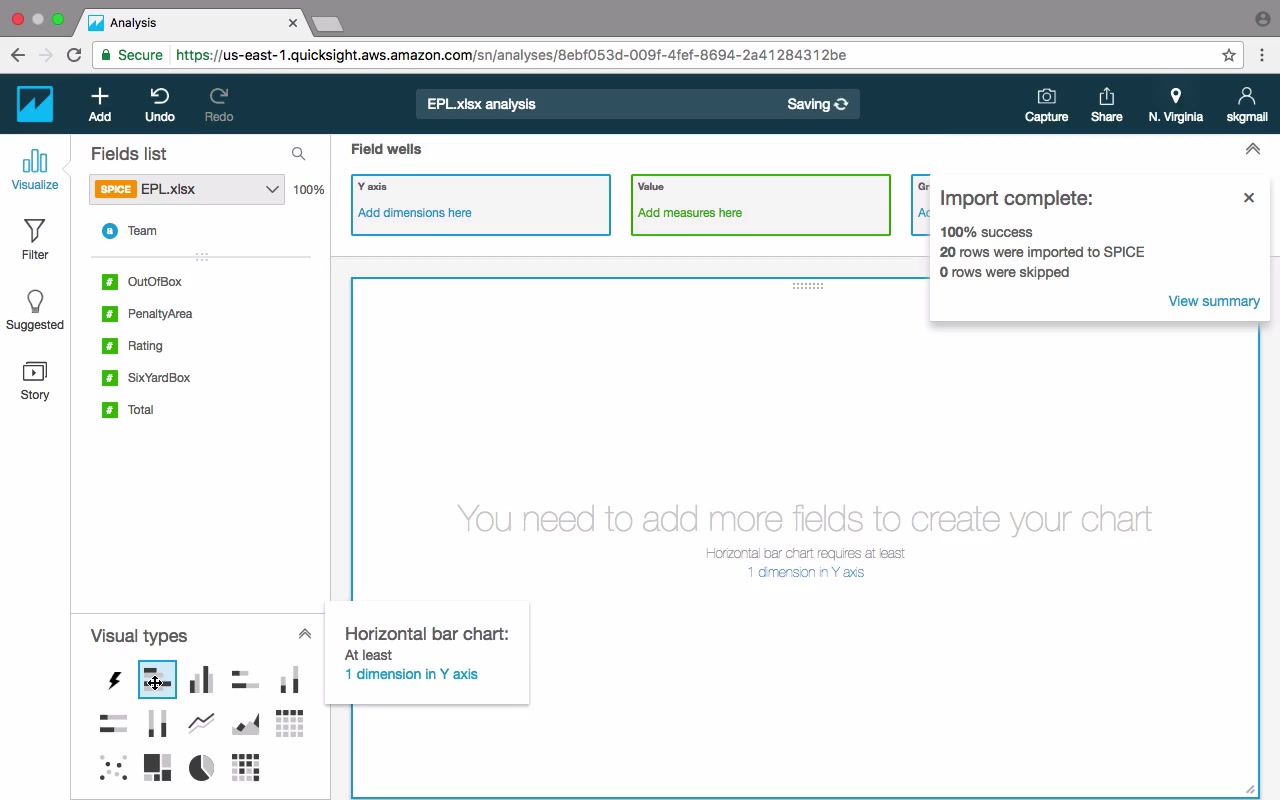Click the visual's top drag handle

pos(807,286)
